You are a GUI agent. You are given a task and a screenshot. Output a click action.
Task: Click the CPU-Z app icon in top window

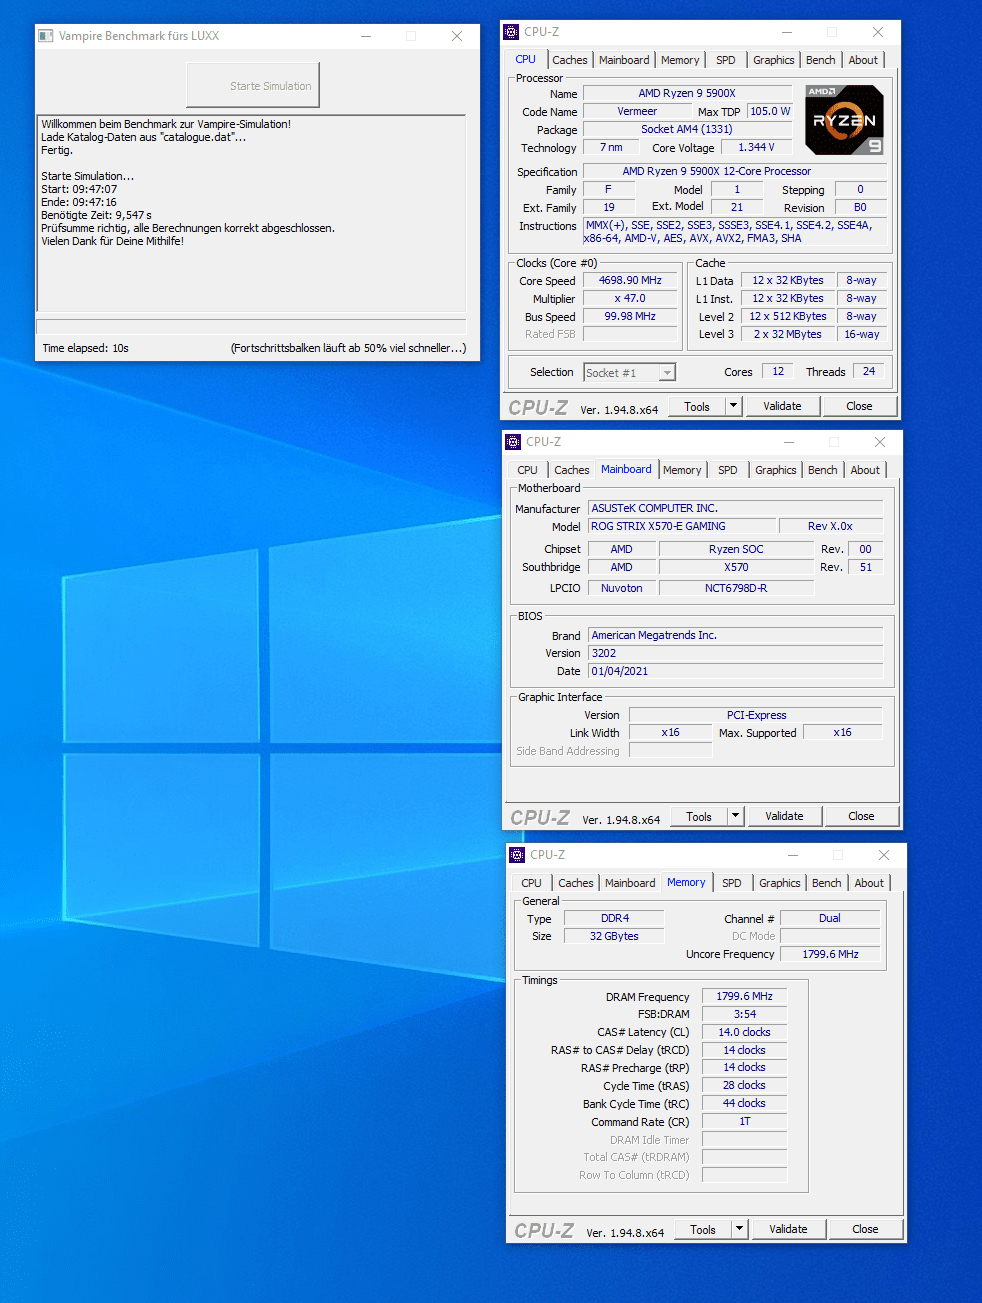point(511,32)
